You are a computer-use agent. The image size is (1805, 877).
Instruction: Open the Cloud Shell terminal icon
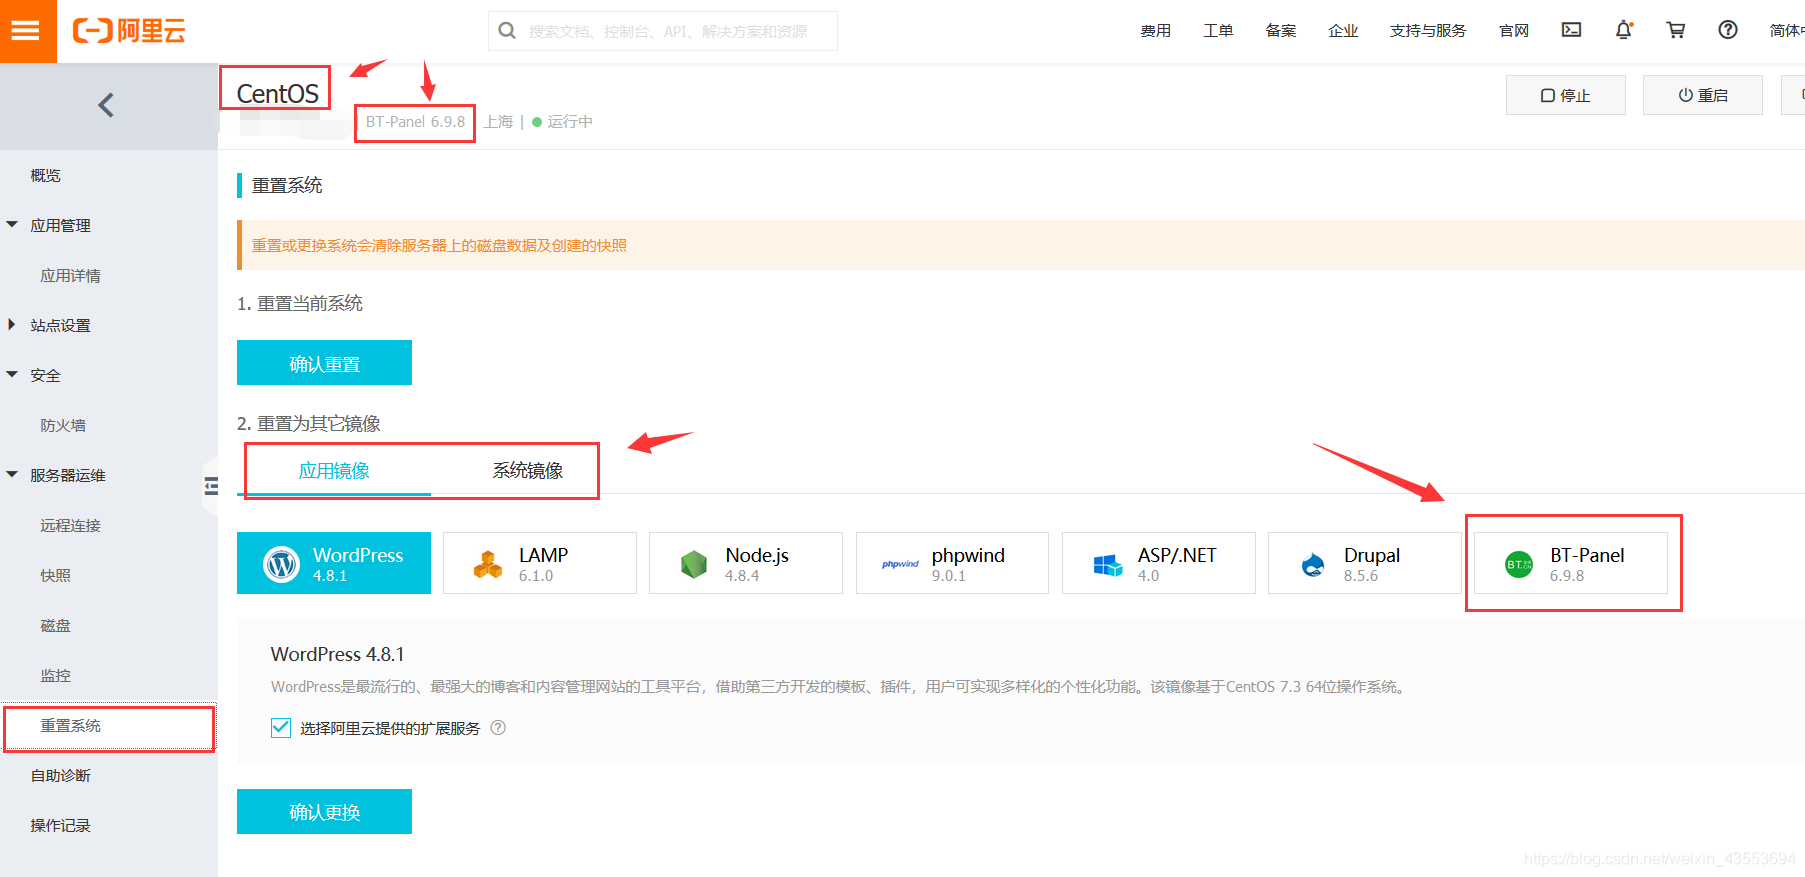[1572, 30]
